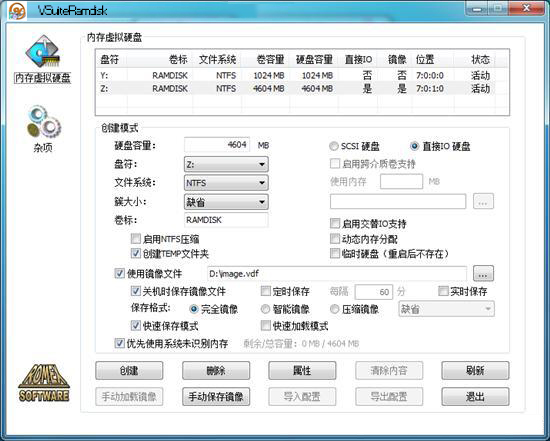Enable 启用交替IO支持 checkbox
This screenshot has width=550, height=441.
click(x=335, y=223)
